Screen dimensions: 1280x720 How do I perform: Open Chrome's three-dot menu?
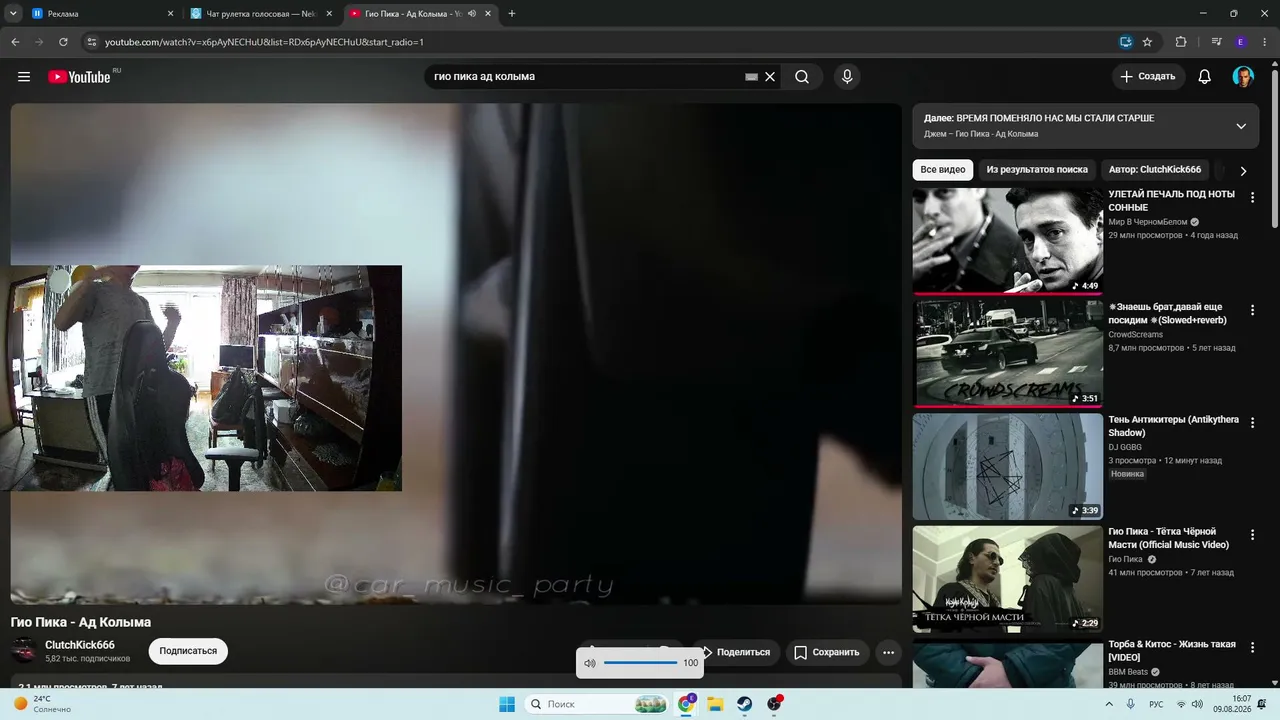click(x=1264, y=42)
